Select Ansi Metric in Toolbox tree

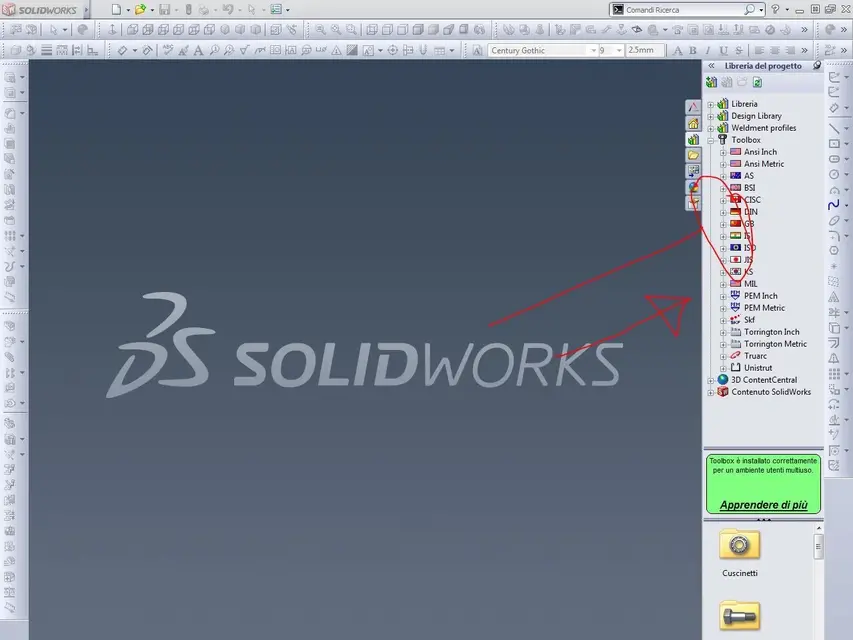[764, 164]
